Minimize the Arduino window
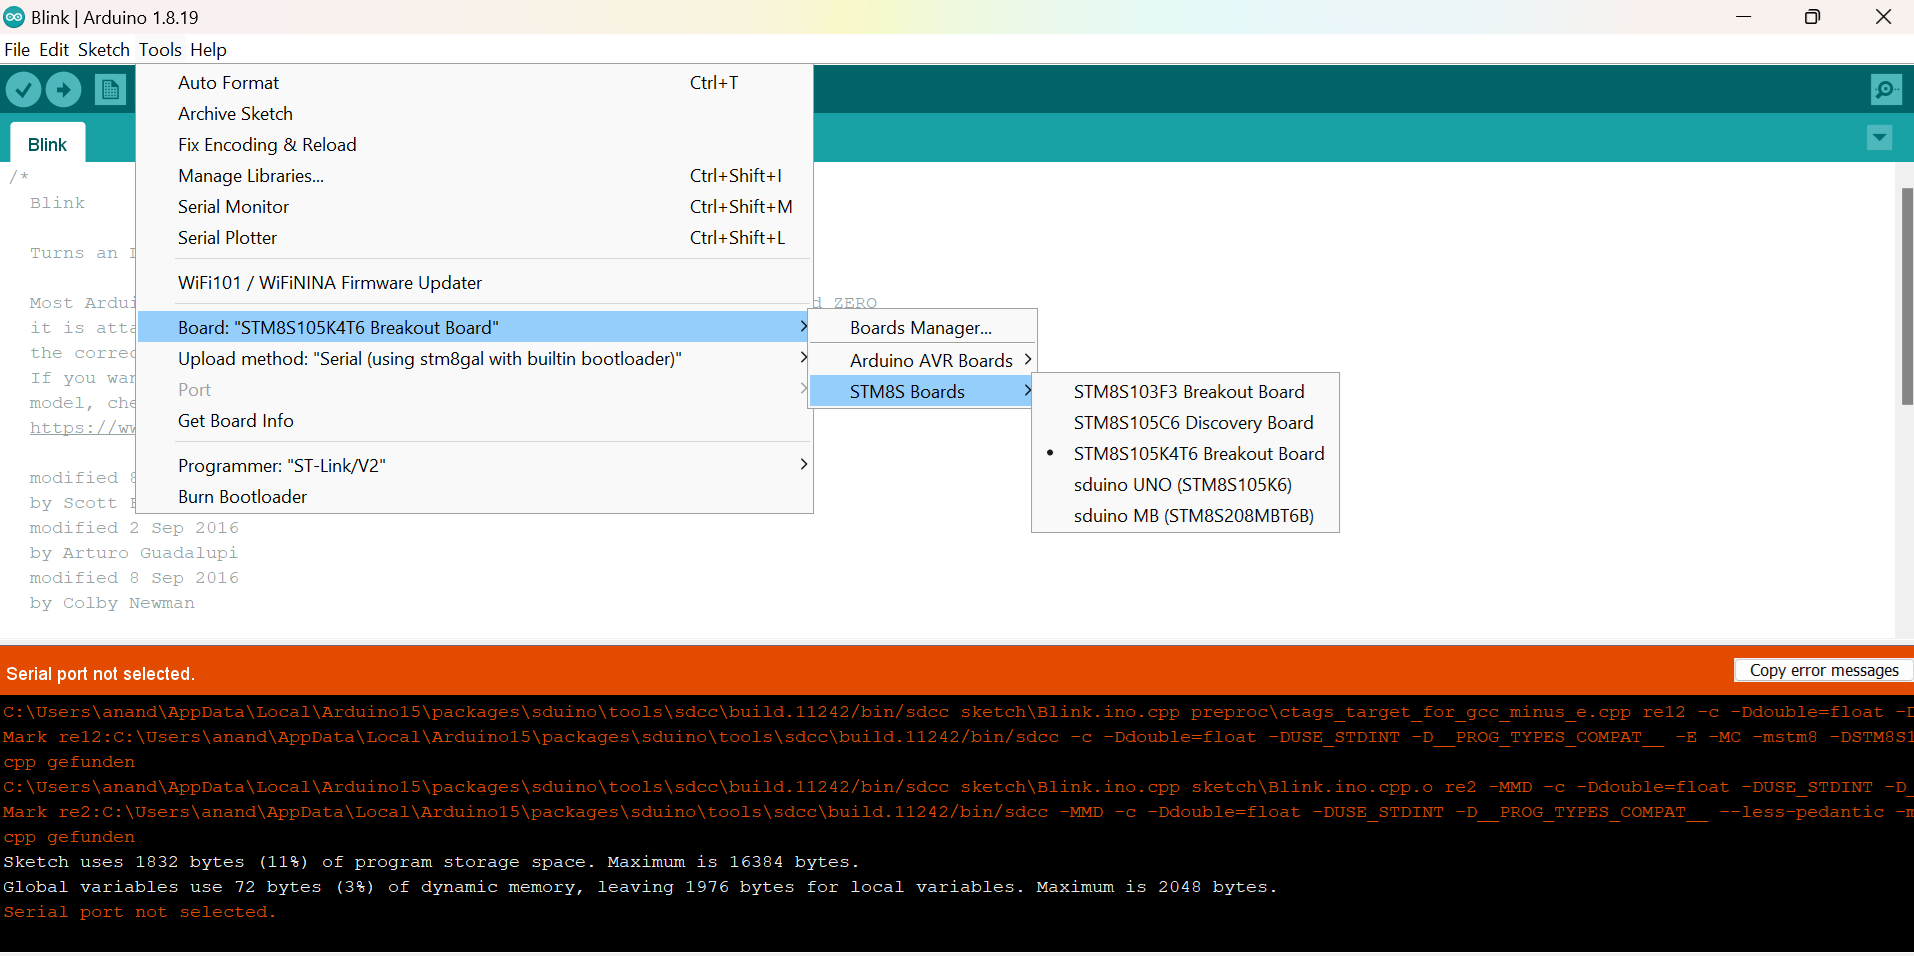 click(x=1743, y=17)
